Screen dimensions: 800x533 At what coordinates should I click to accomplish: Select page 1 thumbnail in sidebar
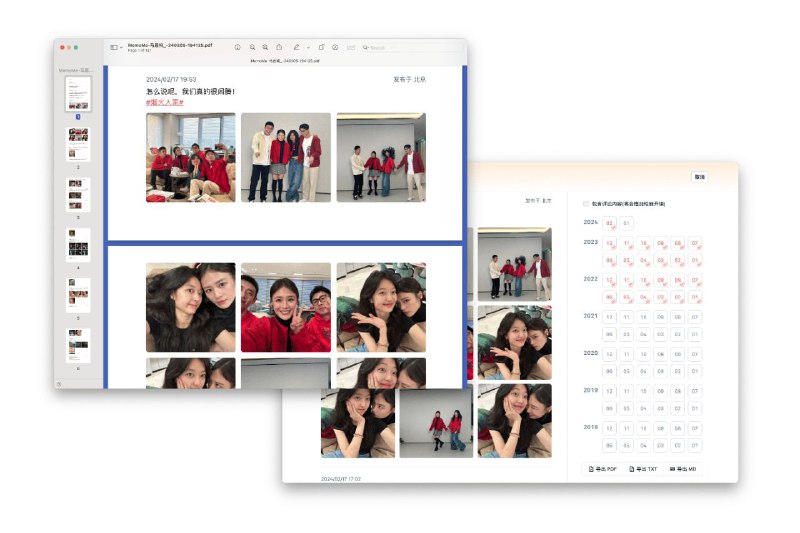pos(78,93)
